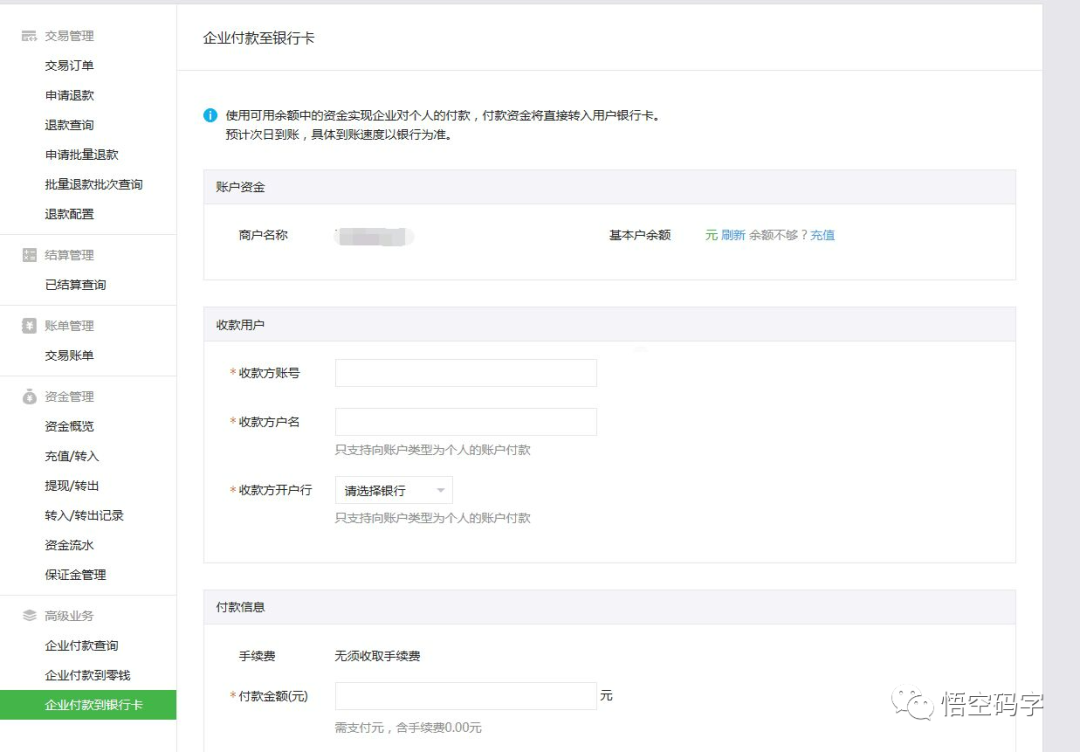The image size is (1080, 752).
Task: Open 申请退款 from the sidebar
Action: point(70,95)
